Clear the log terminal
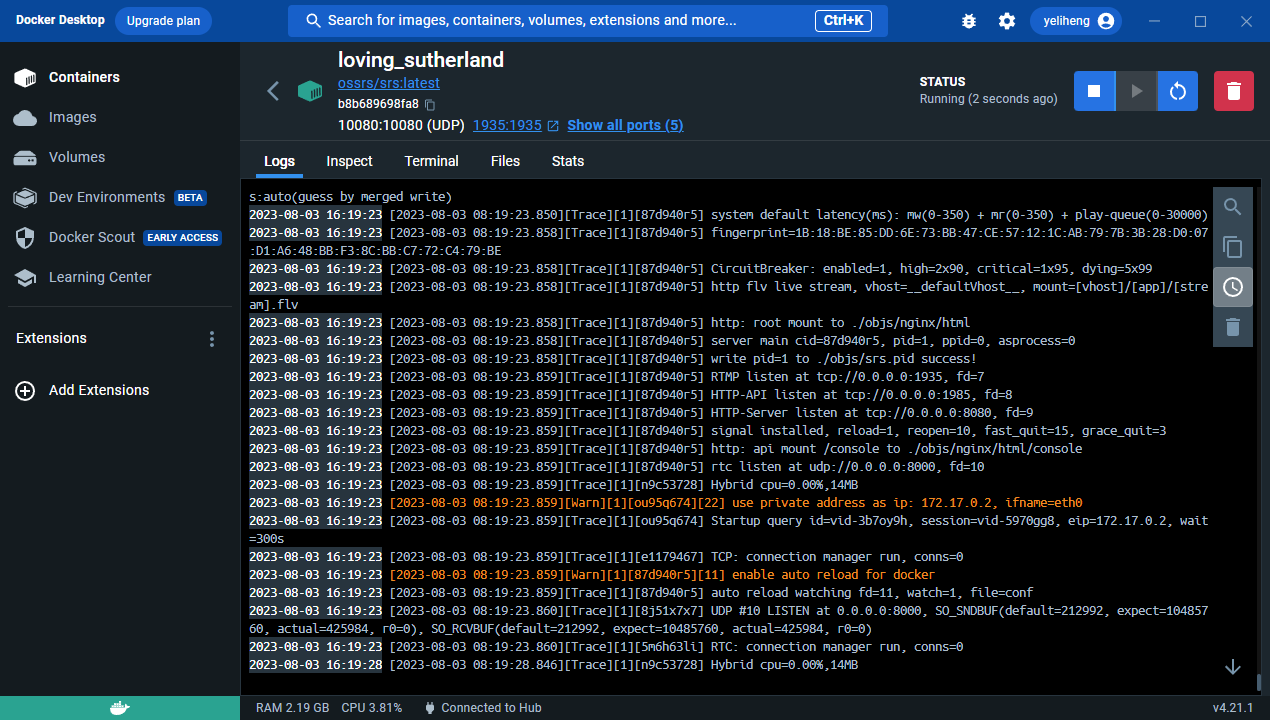 (x=1232, y=327)
